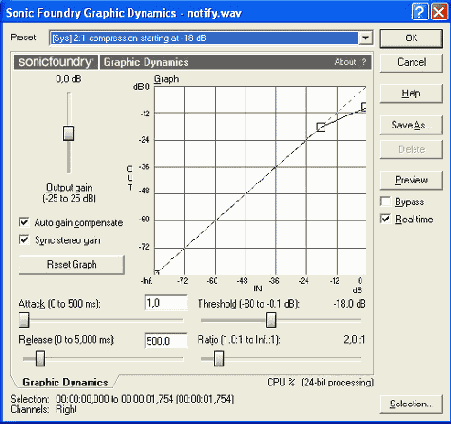Image resolution: width=451 pixels, height=424 pixels.
Task: Select the graph envelope point at -18 dB
Action: click(x=321, y=127)
